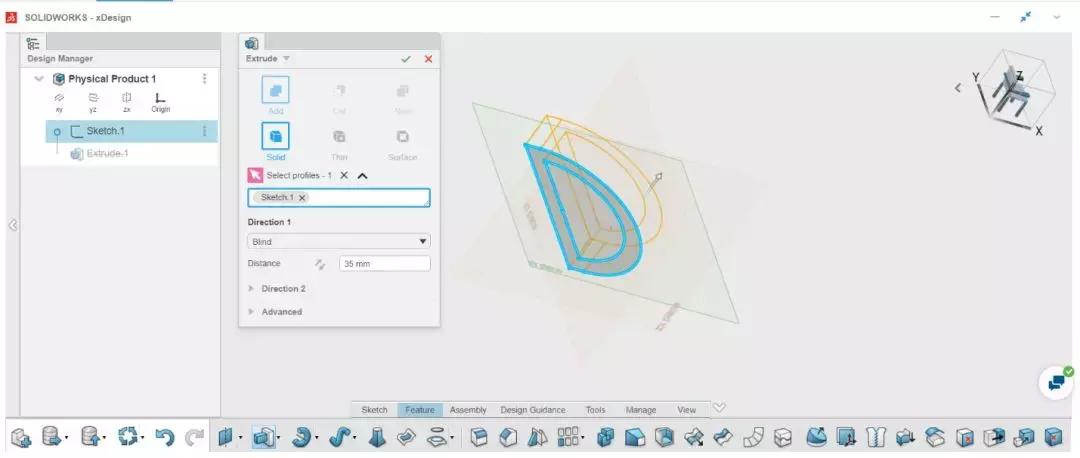1080x458 pixels.
Task: Confirm the Extrude with the green checkmark
Action: point(406,59)
